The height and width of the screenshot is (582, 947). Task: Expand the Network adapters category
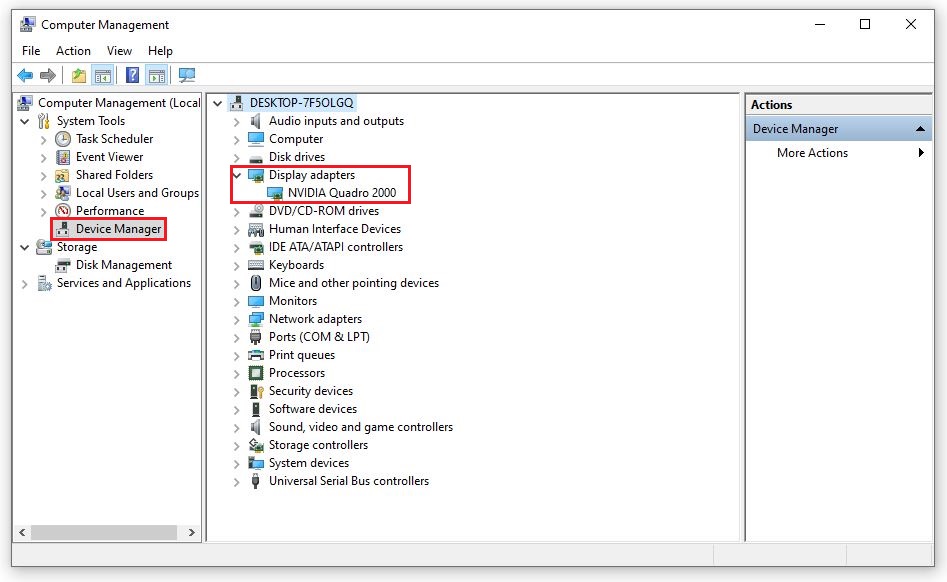[x=236, y=318]
